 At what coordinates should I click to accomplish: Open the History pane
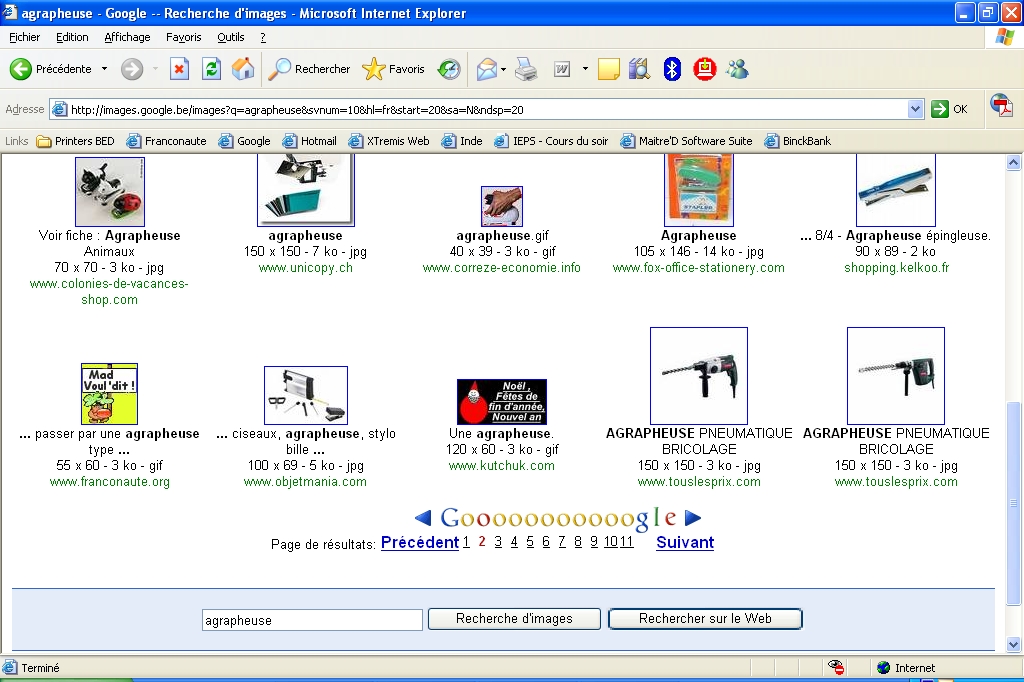pyautogui.click(x=449, y=69)
